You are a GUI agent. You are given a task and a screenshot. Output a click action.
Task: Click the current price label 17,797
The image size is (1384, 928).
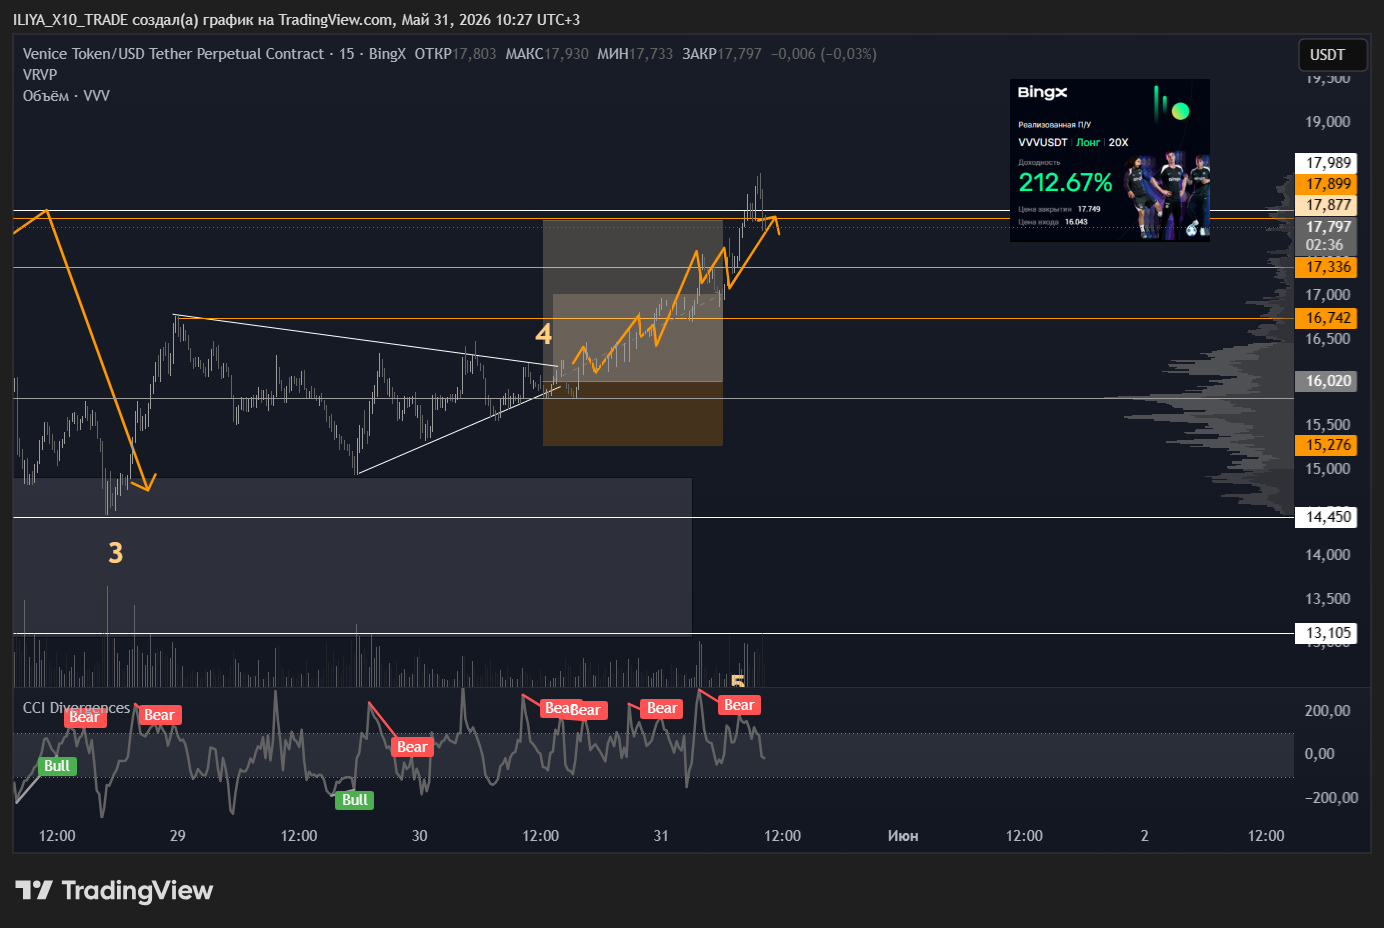(x=1327, y=227)
